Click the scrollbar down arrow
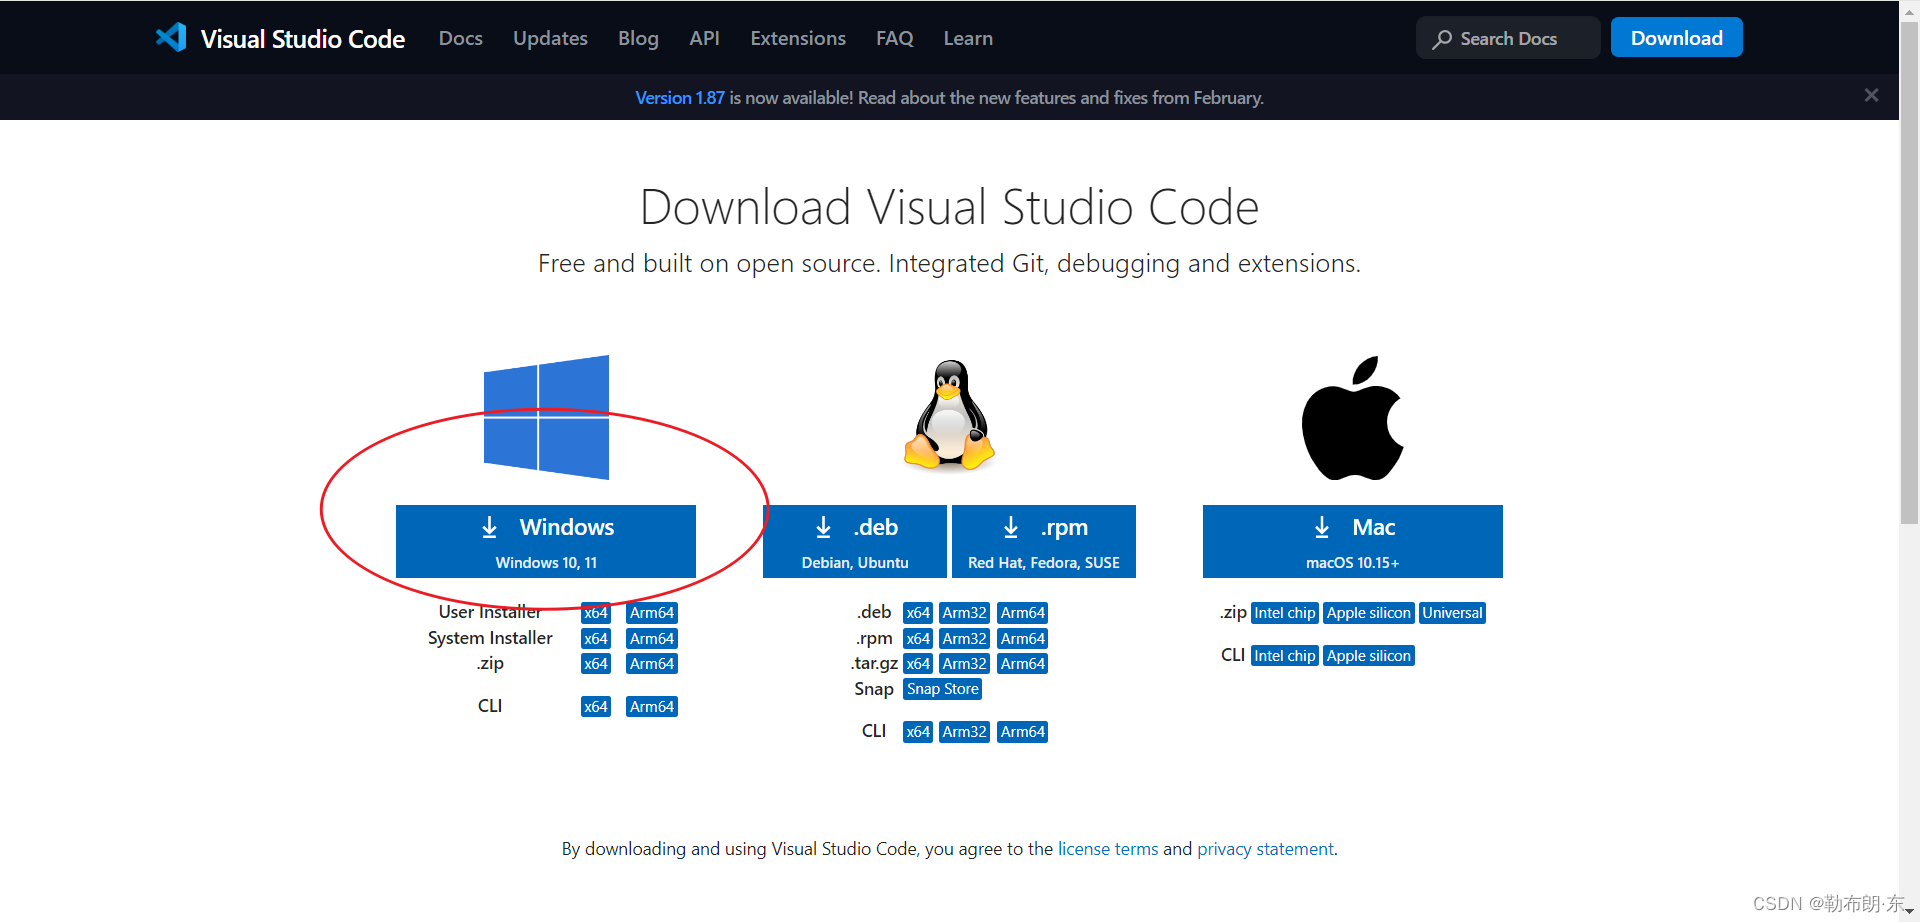 click(x=1909, y=912)
